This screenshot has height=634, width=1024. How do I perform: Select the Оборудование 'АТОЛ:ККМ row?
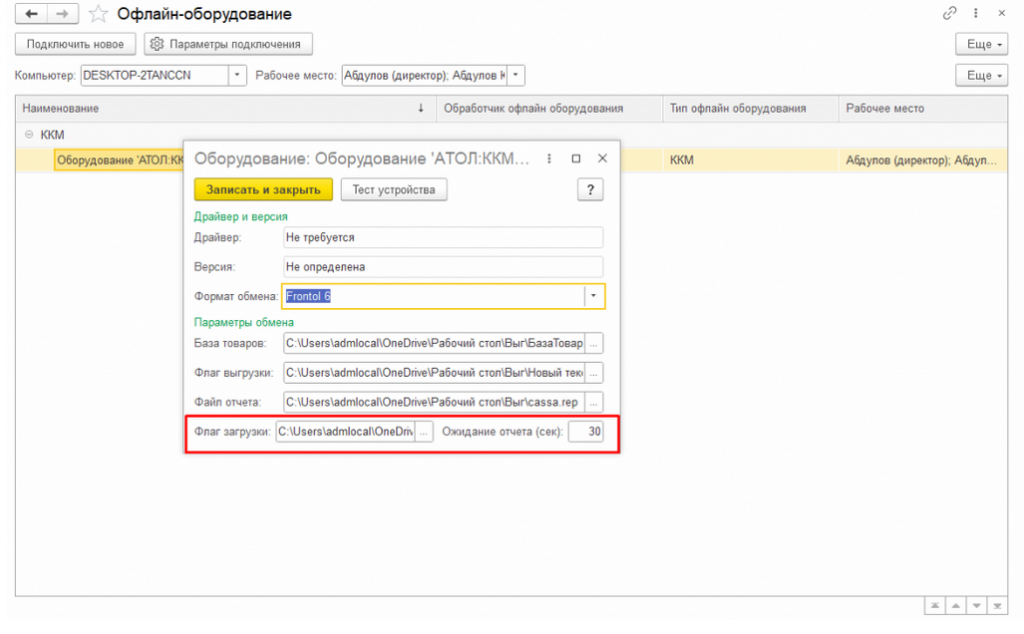point(120,161)
